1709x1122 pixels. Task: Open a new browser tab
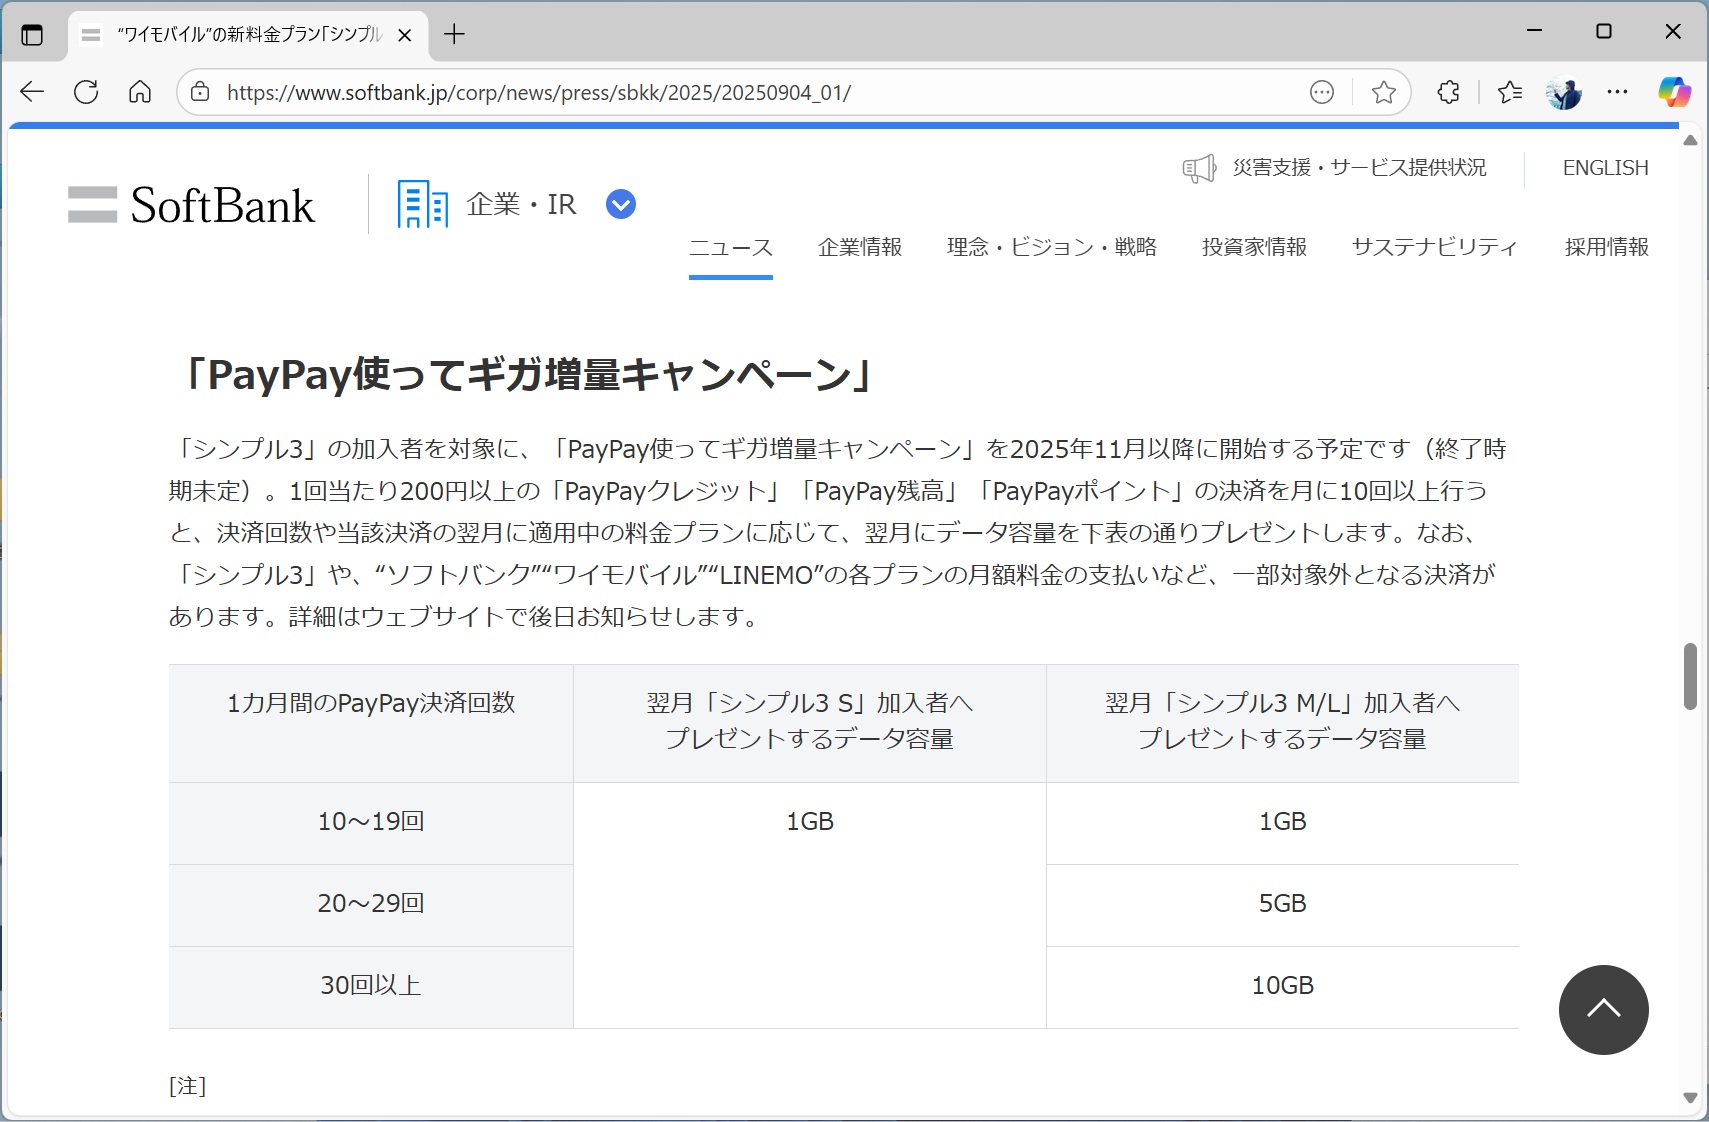click(x=455, y=34)
